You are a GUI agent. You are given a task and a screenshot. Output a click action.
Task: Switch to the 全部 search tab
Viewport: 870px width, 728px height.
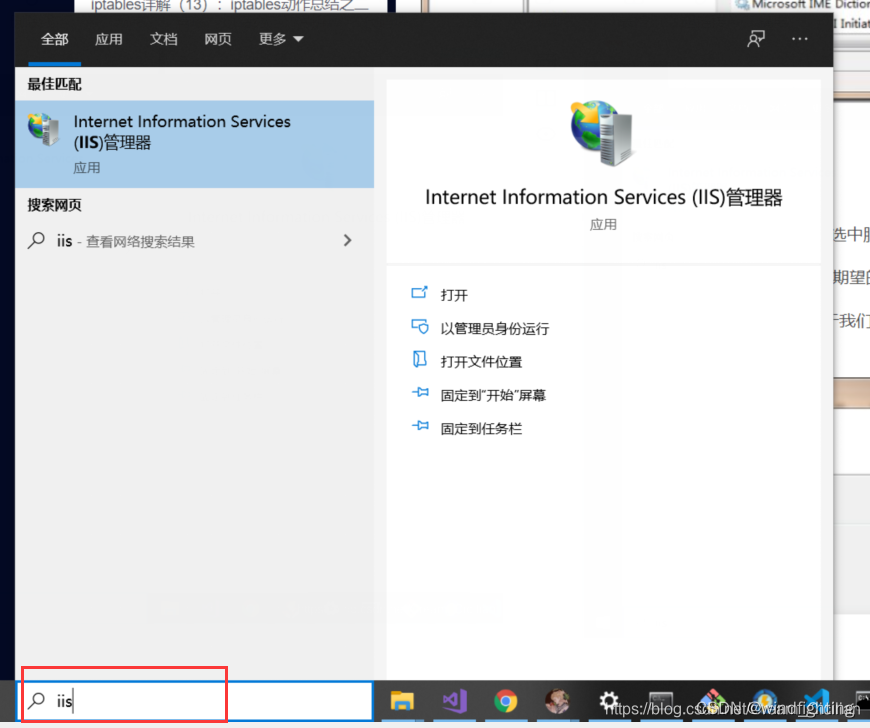coord(54,39)
